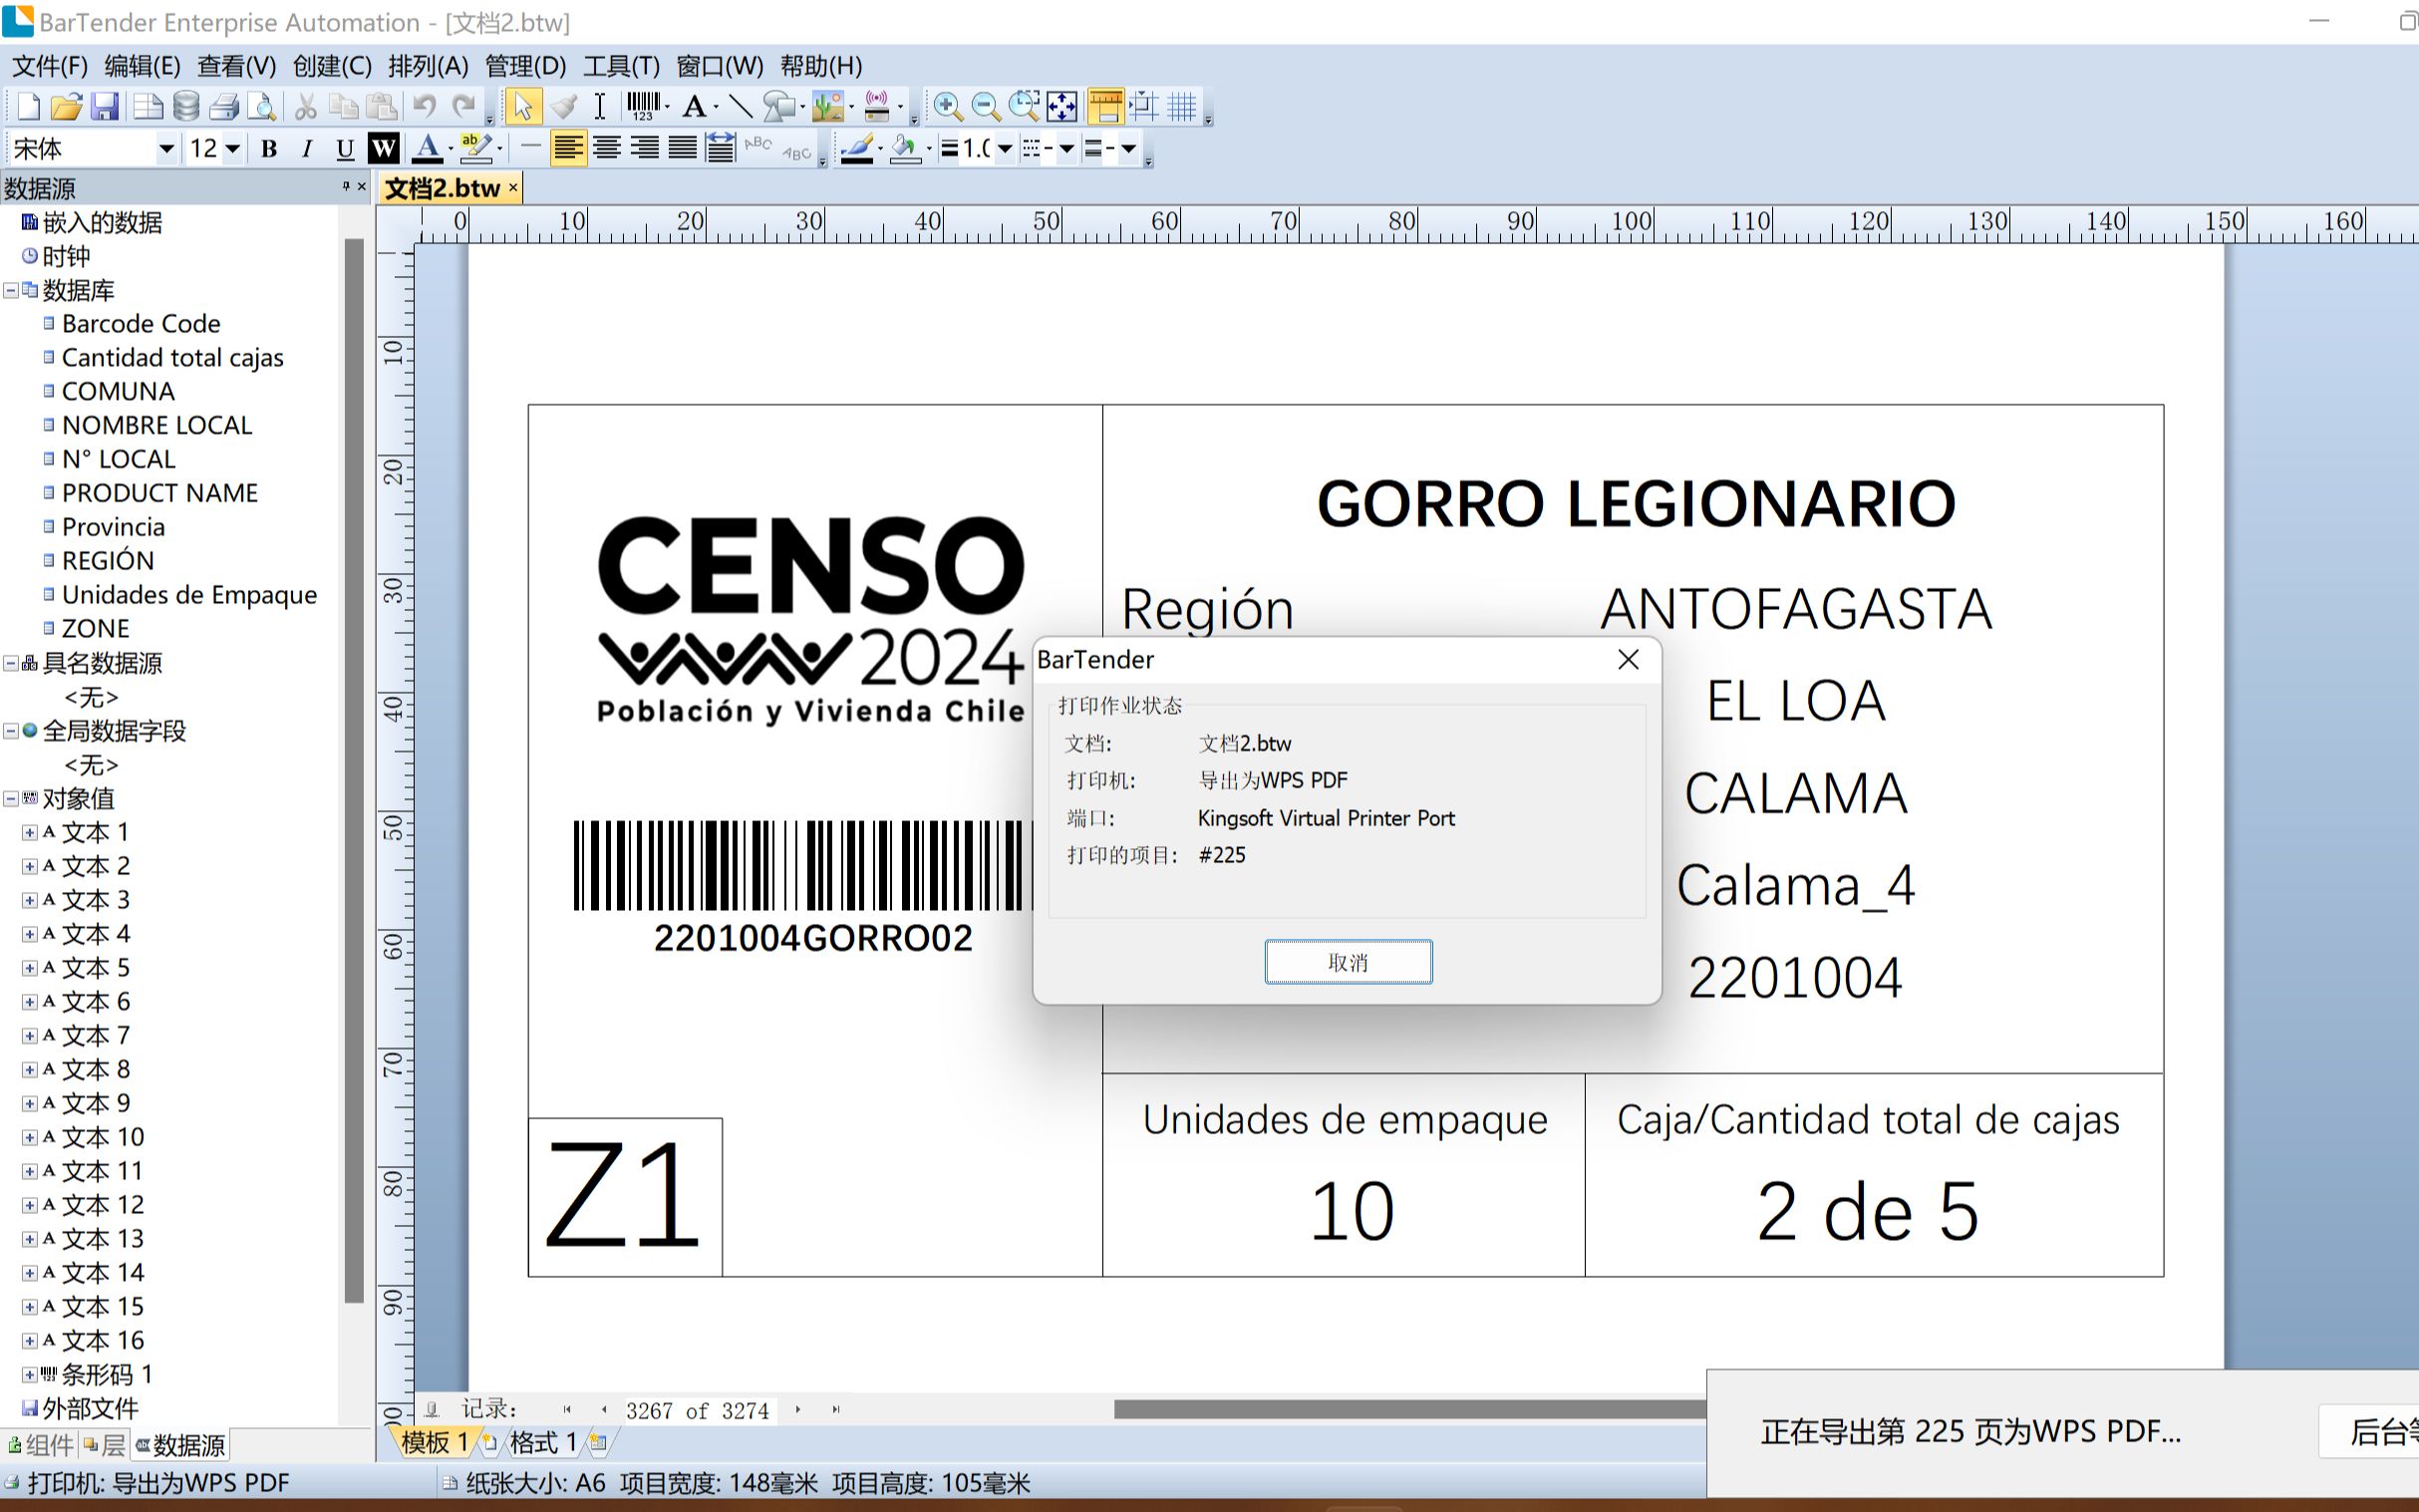Select PRODUCT NAME database field

pyautogui.click(x=159, y=493)
